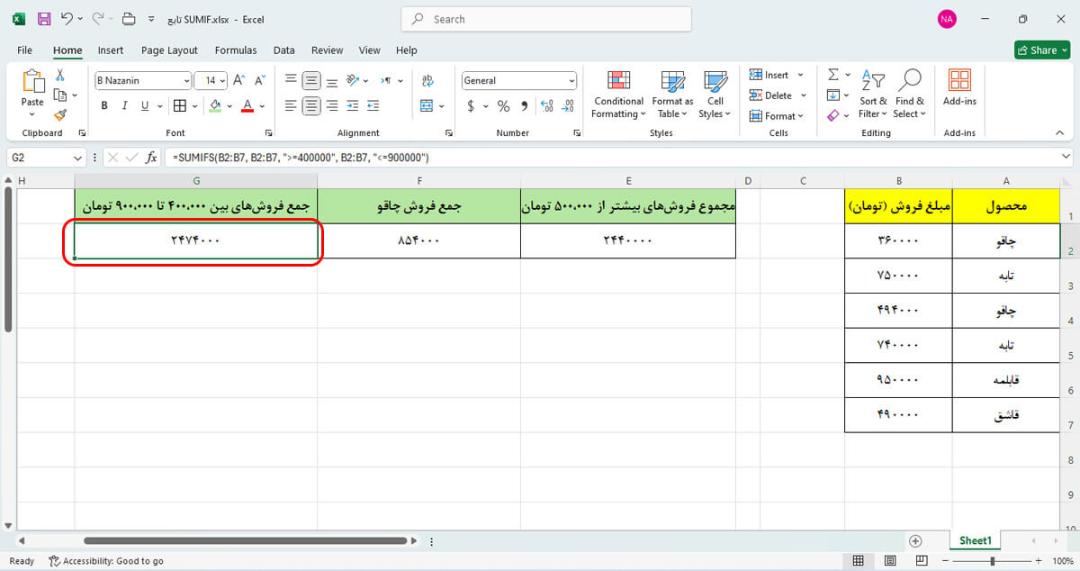Click the Borders icon

(180, 105)
